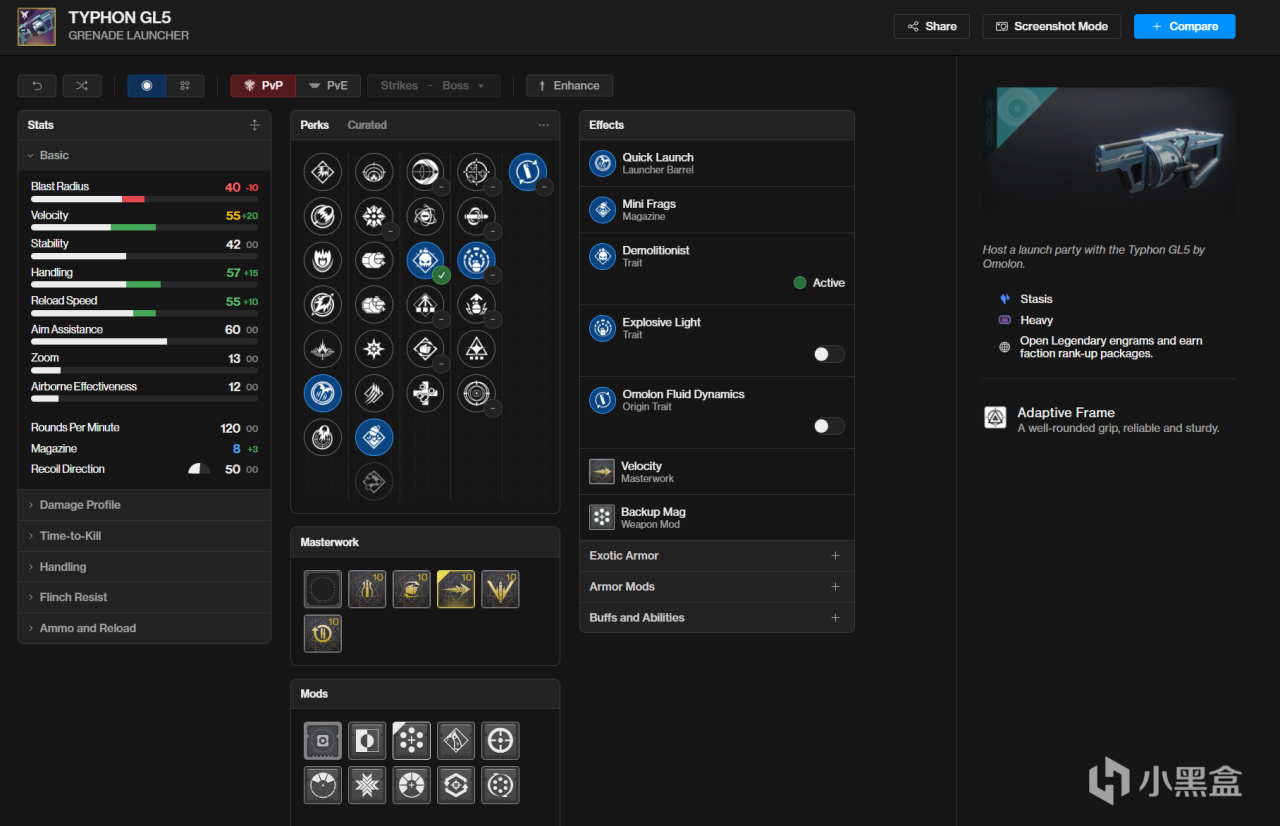This screenshot has width=1280, height=826.
Task: Expand the Buffs and Abilities section
Action: pos(717,618)
